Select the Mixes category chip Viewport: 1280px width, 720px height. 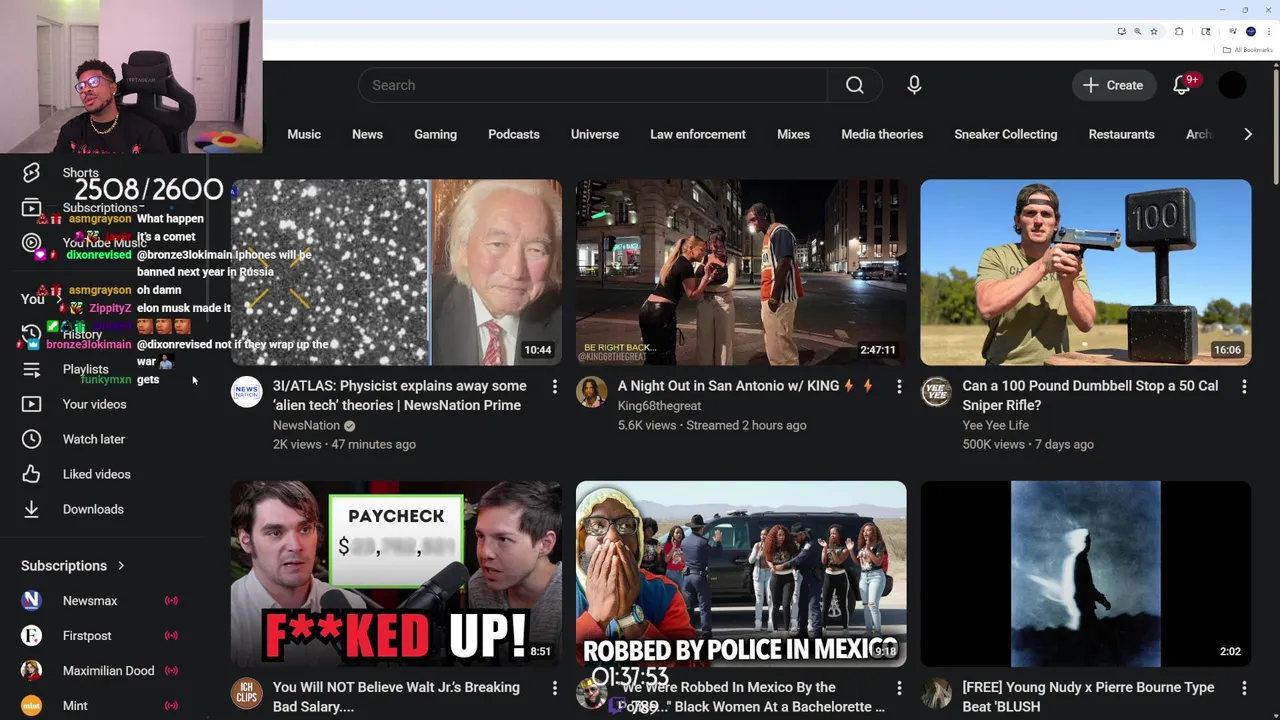coord(793,134)
